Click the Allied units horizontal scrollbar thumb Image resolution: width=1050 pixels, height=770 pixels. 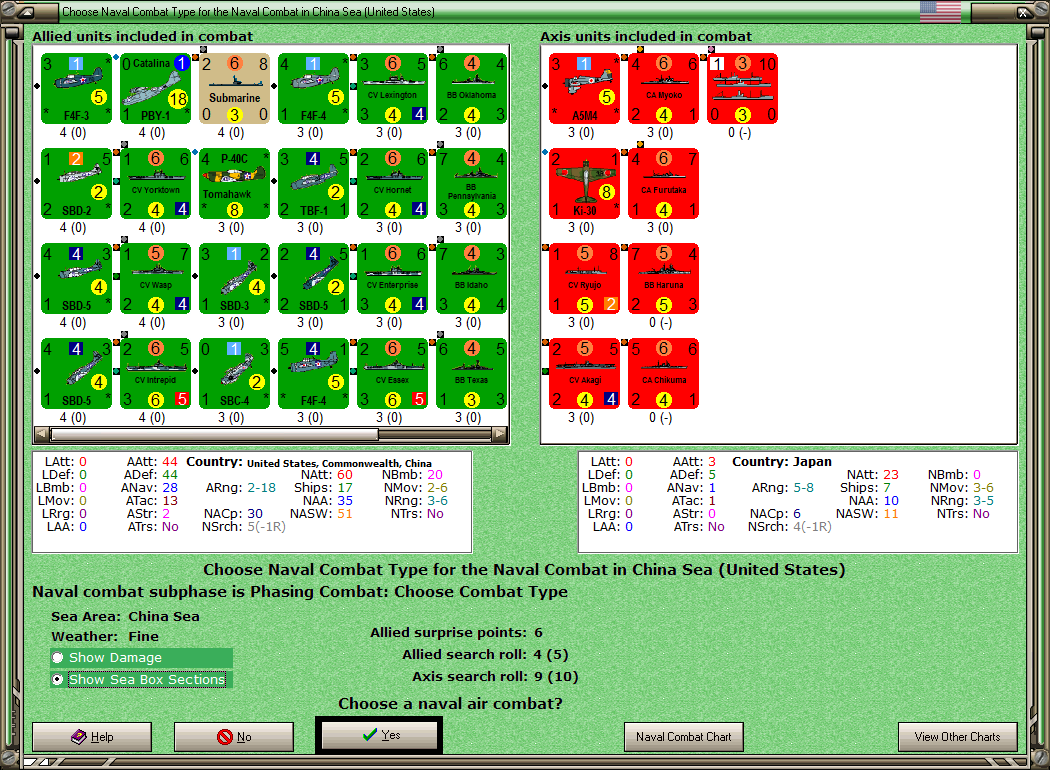[214, 434]
